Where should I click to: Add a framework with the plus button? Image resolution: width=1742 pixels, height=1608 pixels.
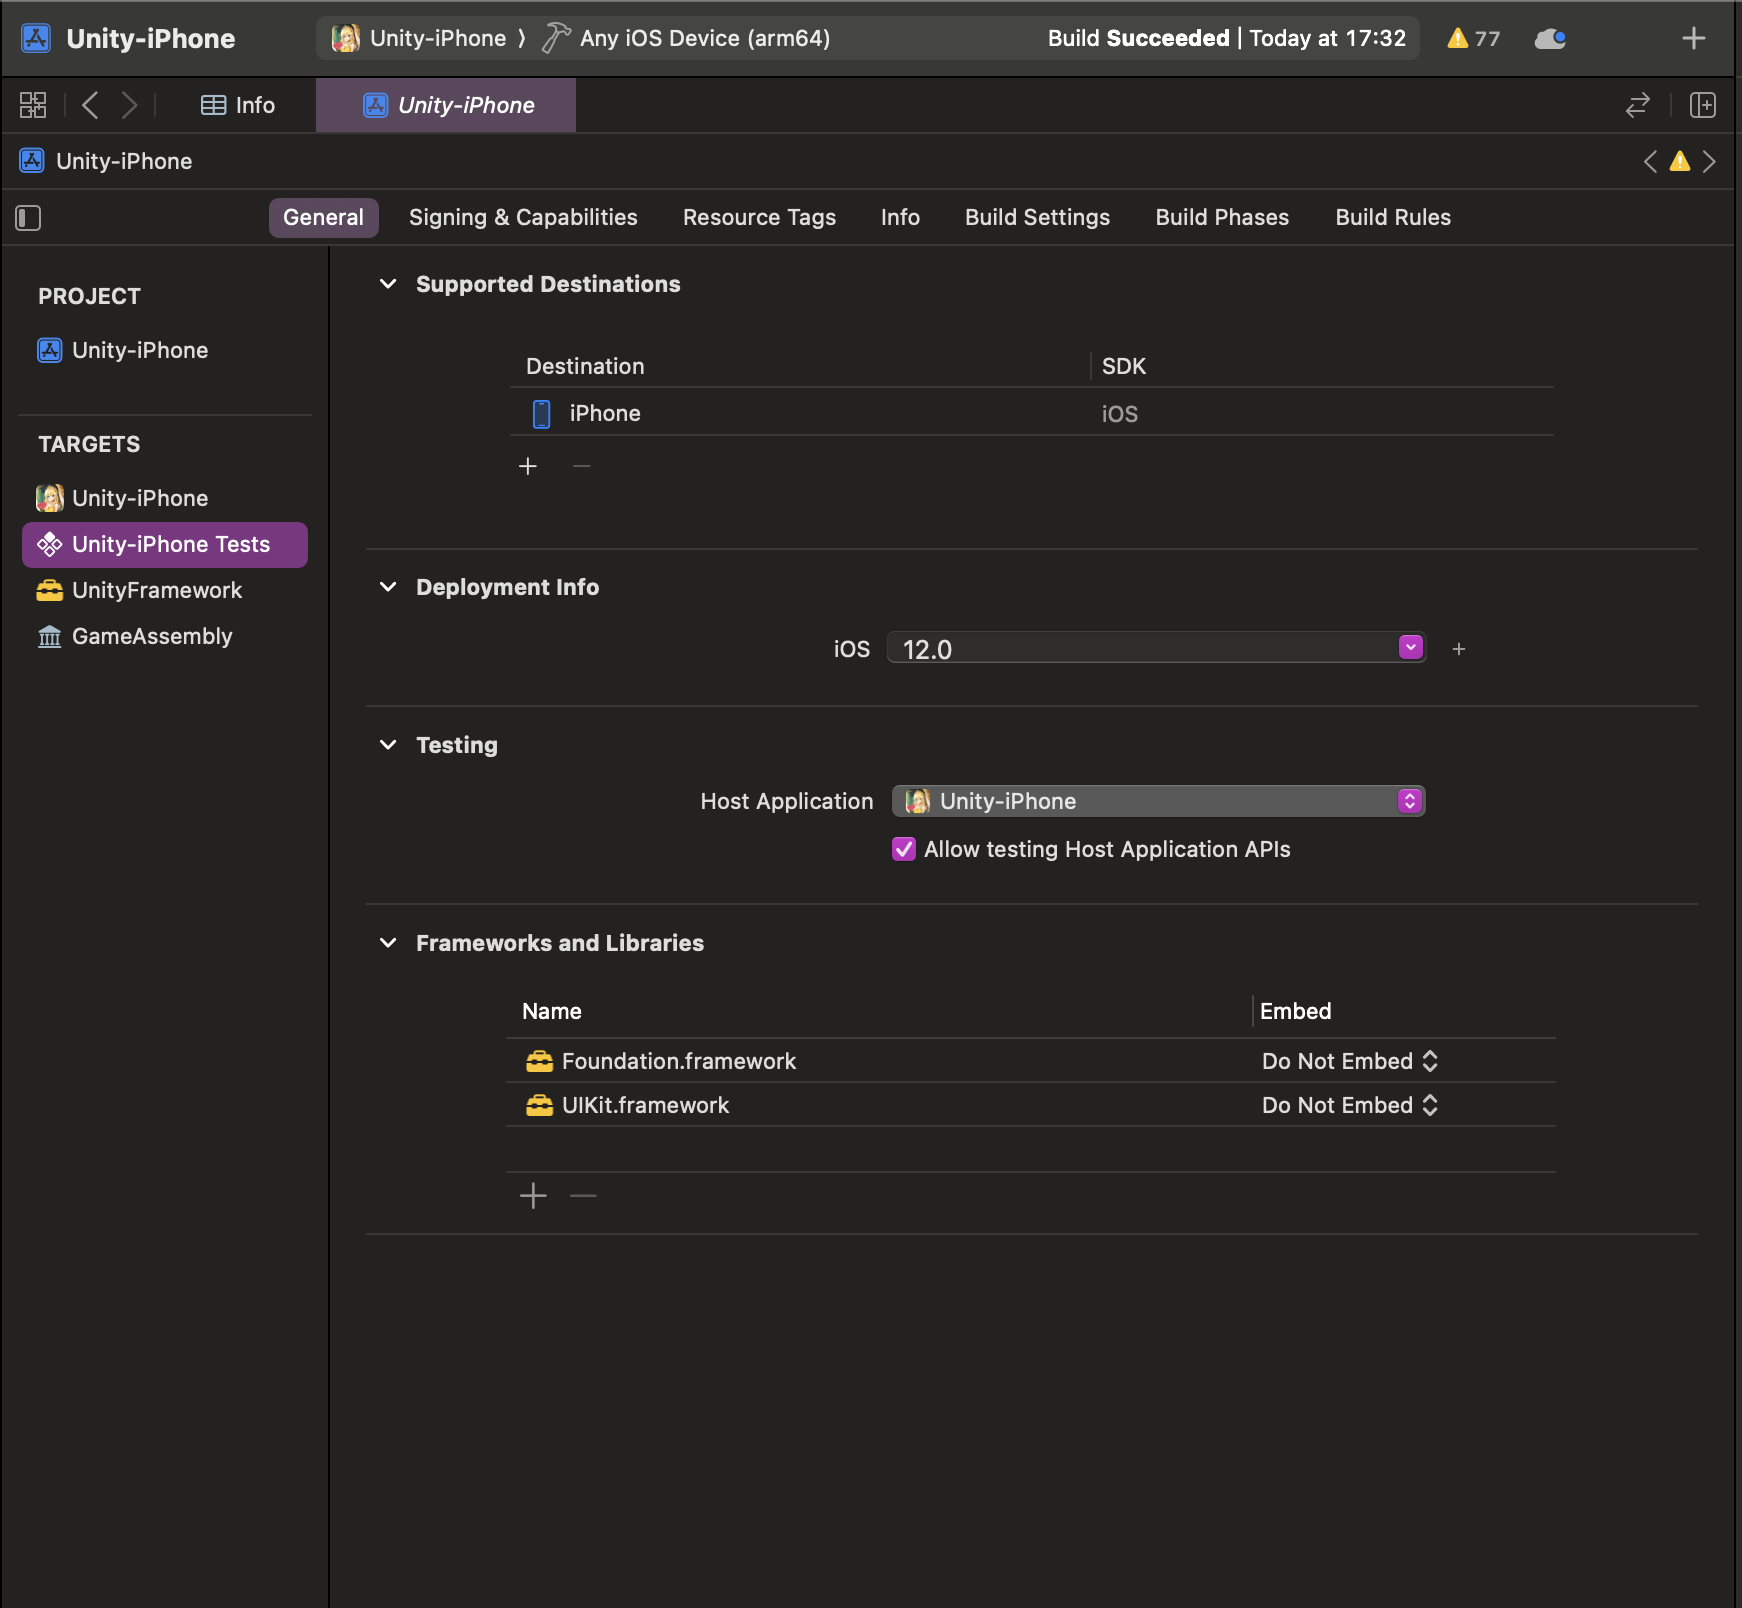click(533, 1196)
